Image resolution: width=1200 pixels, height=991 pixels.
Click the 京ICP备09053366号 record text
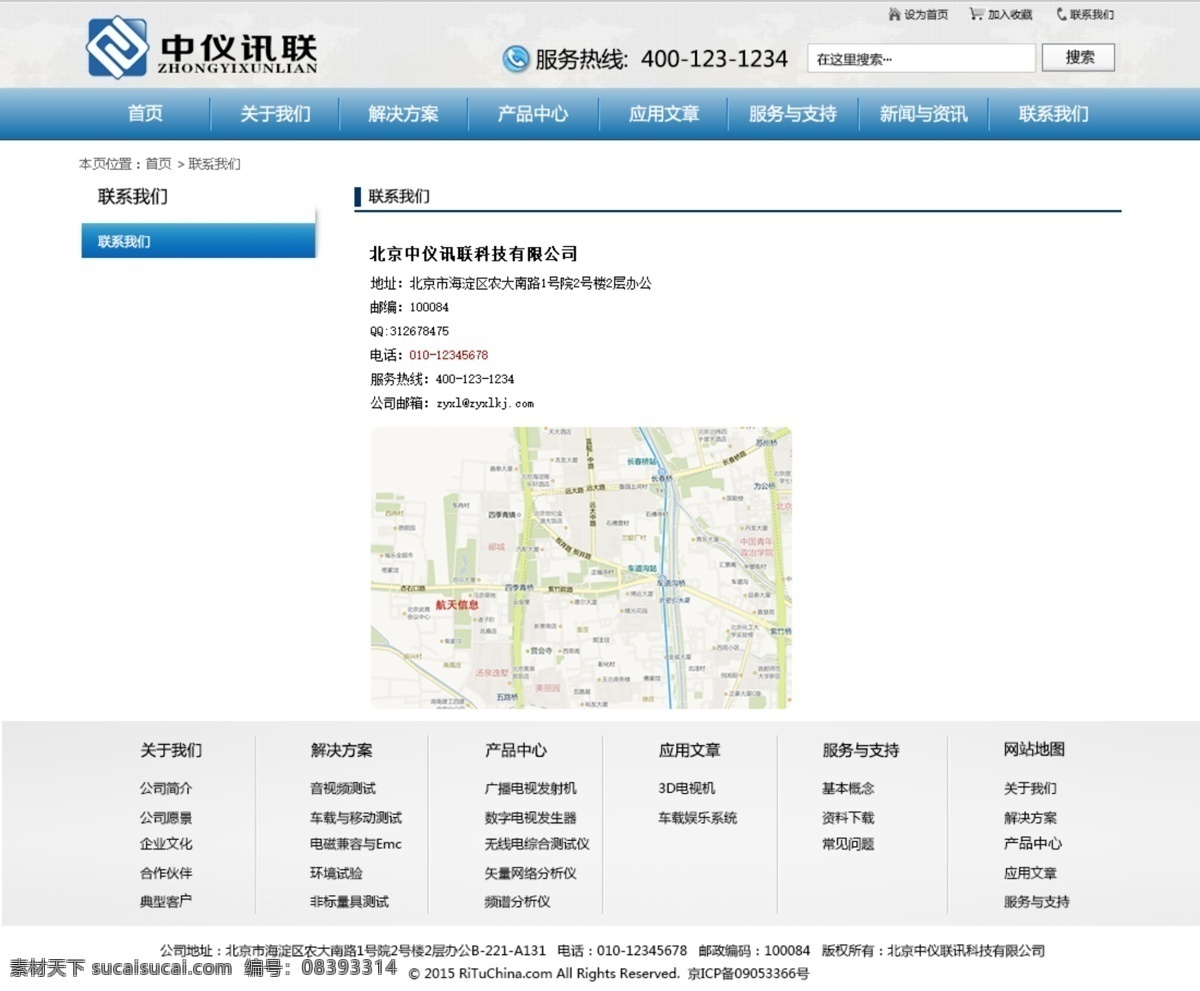749,973
